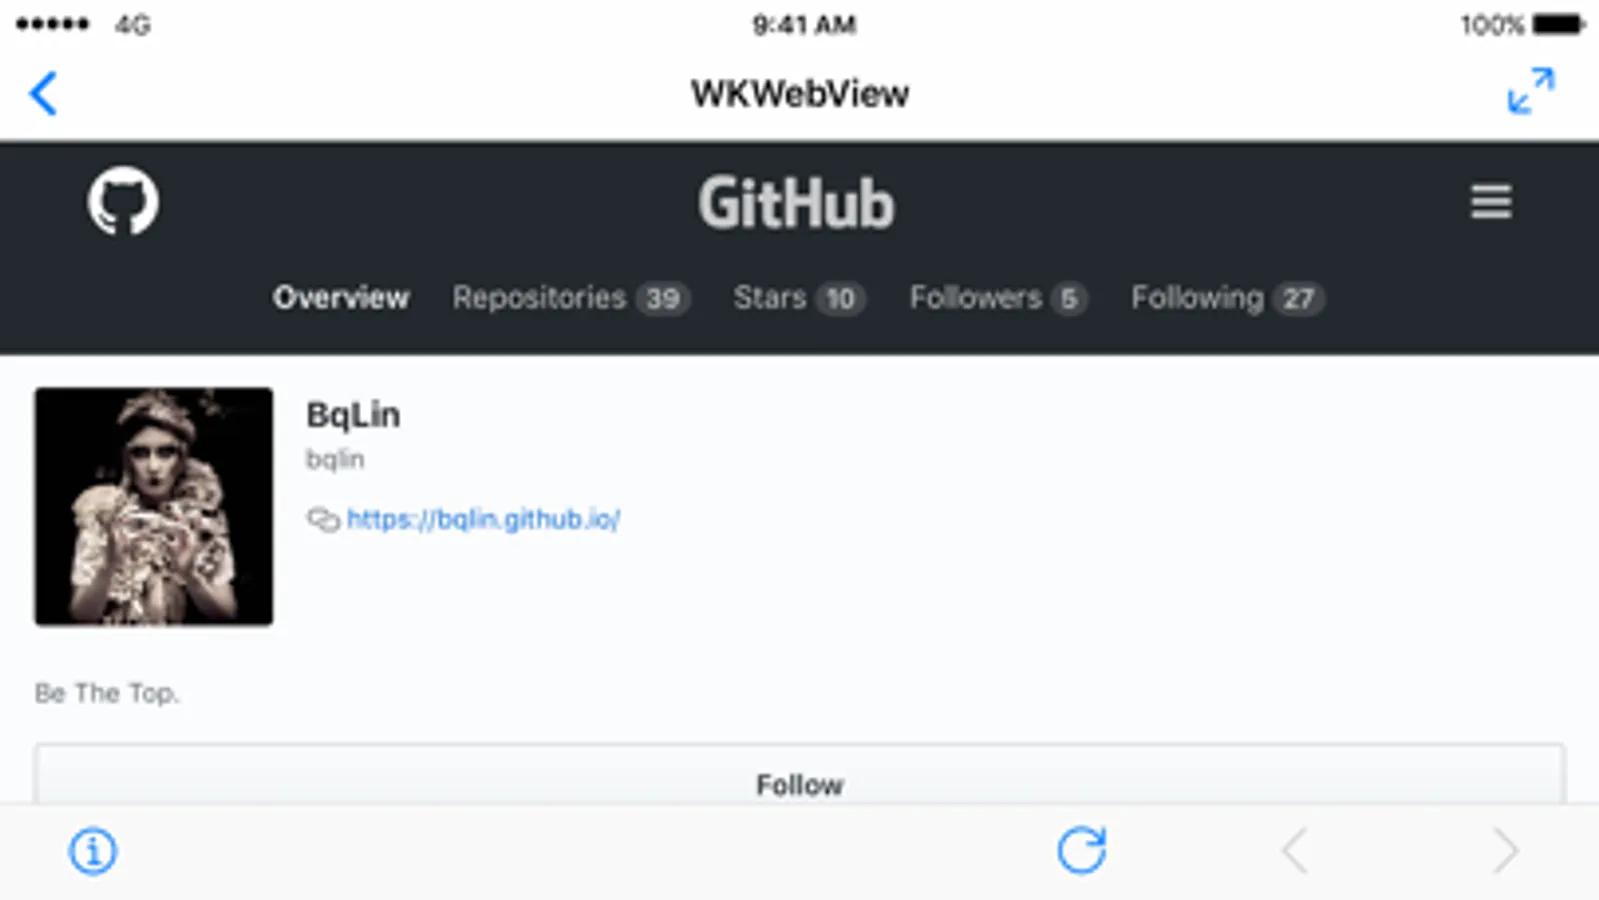Click the link icon beside the URL
Image resolution: width=1599 pixels, height=900 pixels.
click(323, 520)
